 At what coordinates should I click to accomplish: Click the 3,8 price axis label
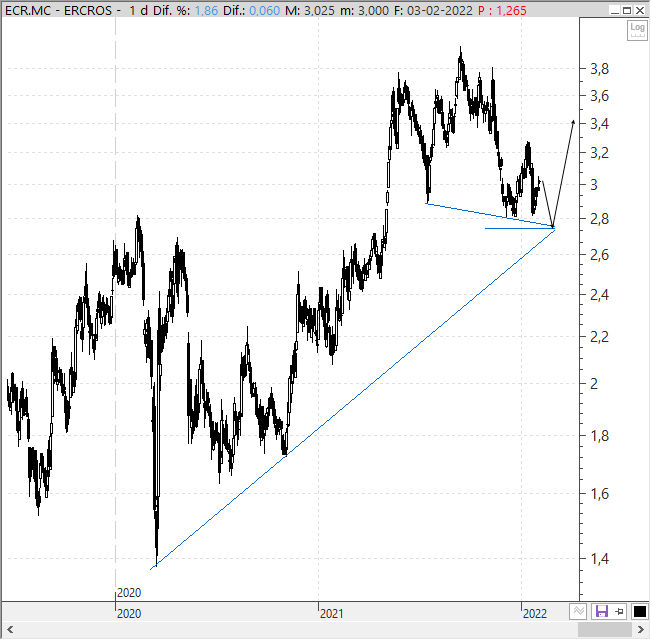click(600, 69)
